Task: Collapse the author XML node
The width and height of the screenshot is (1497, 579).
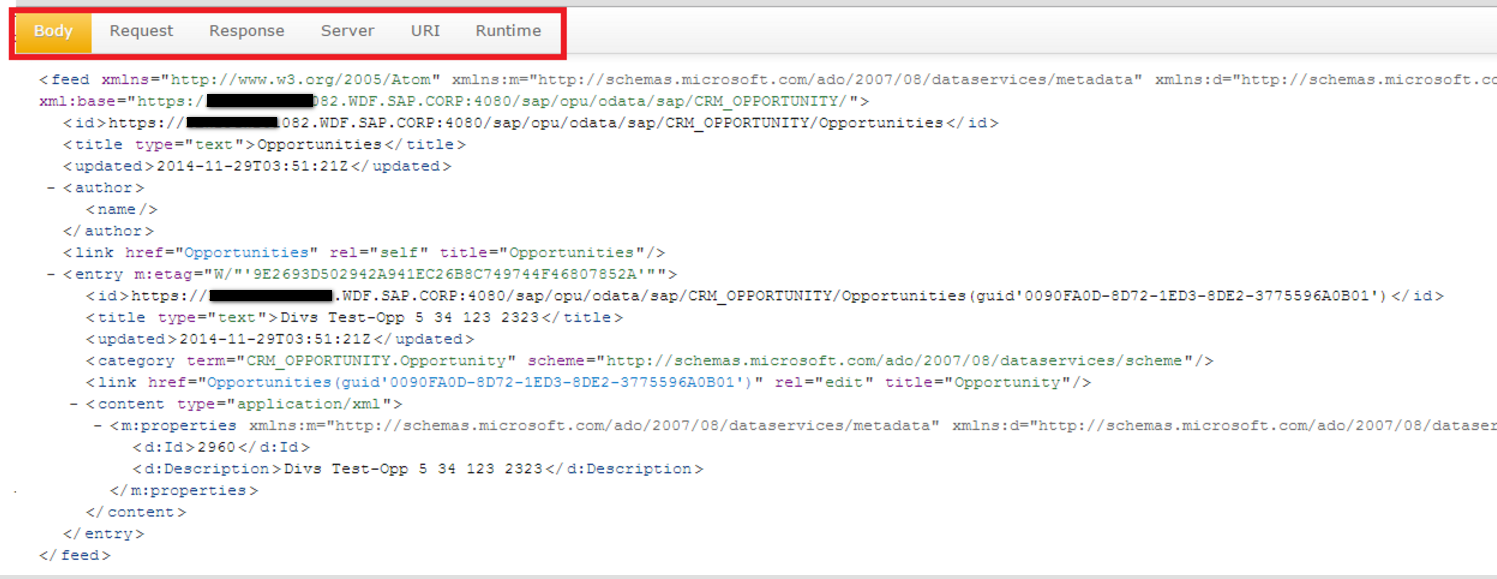Action: (50, 188)
